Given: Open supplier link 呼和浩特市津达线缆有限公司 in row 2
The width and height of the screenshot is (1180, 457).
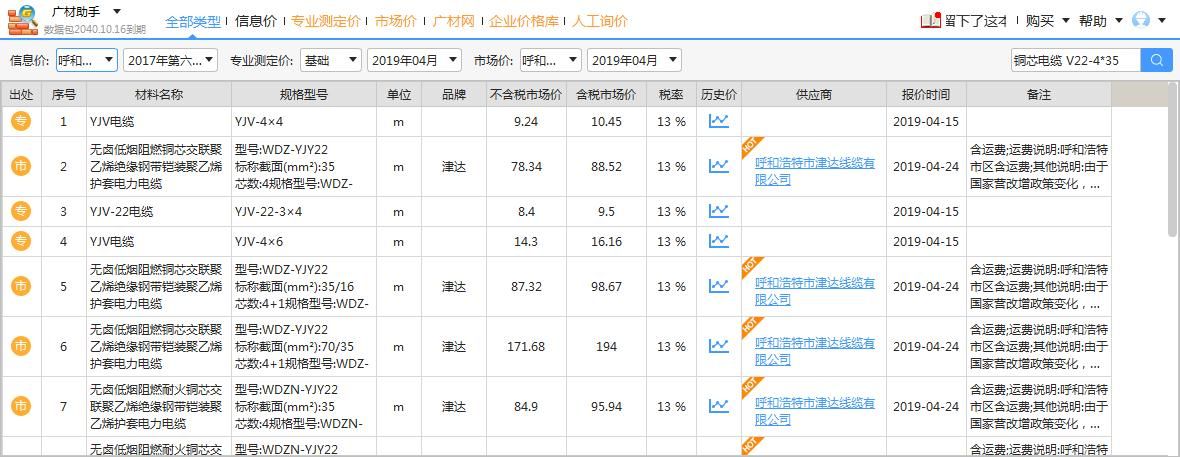Looking at the screenshot, I should [815, 171].
